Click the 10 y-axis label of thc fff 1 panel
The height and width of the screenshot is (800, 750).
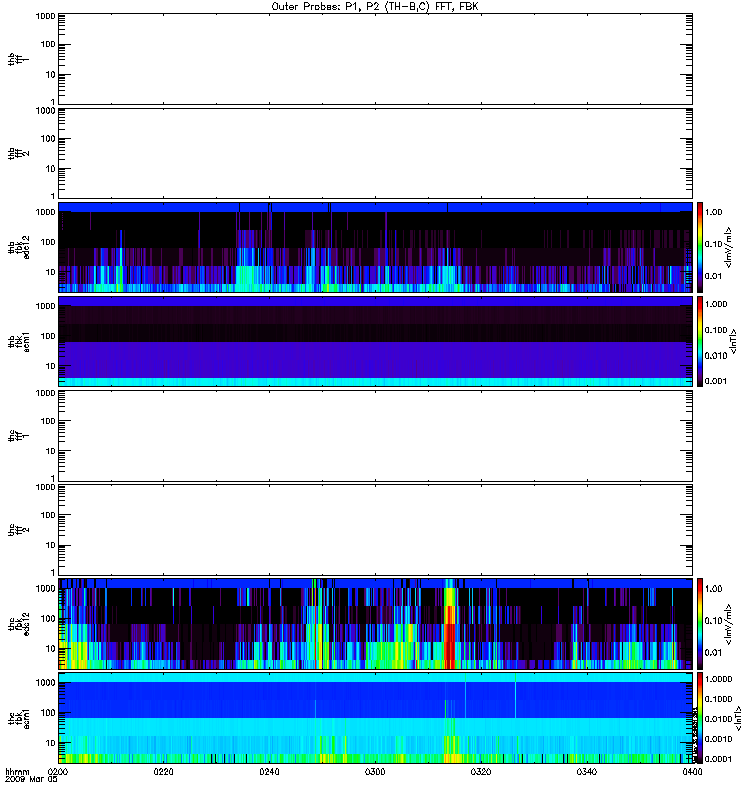(x=51, y=452)
